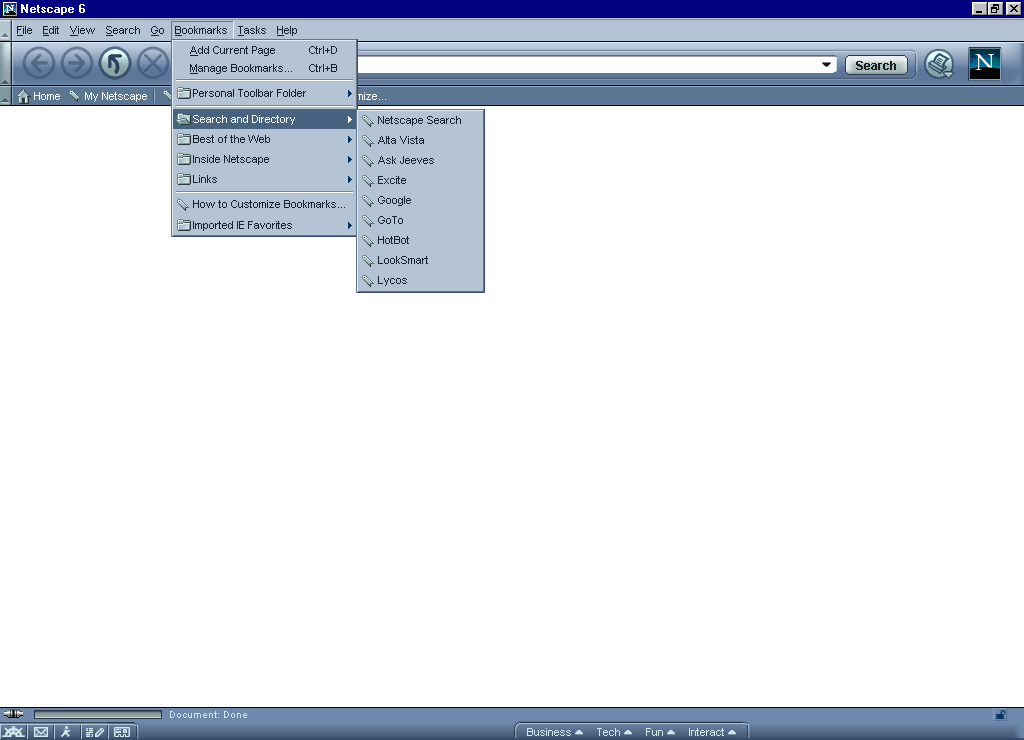
Task: Open the File menu
Action: (x=24, y=30)
